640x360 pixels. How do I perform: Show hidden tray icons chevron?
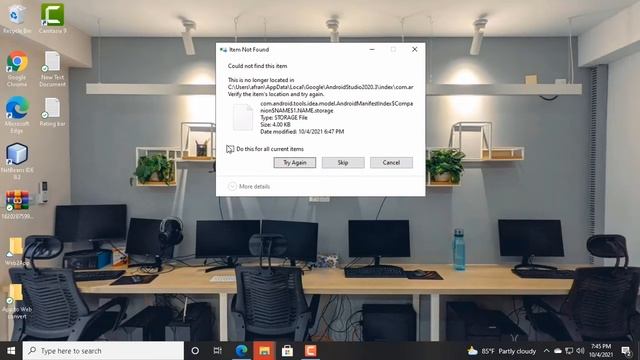[546, 351]
